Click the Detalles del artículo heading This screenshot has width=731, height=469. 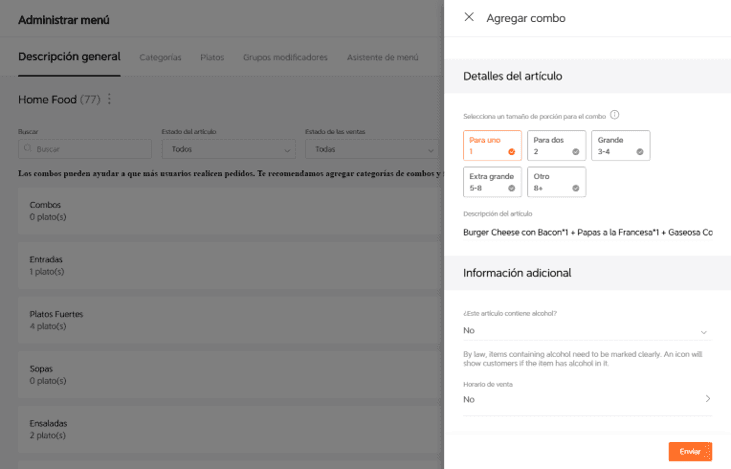(x=512, y=76)
